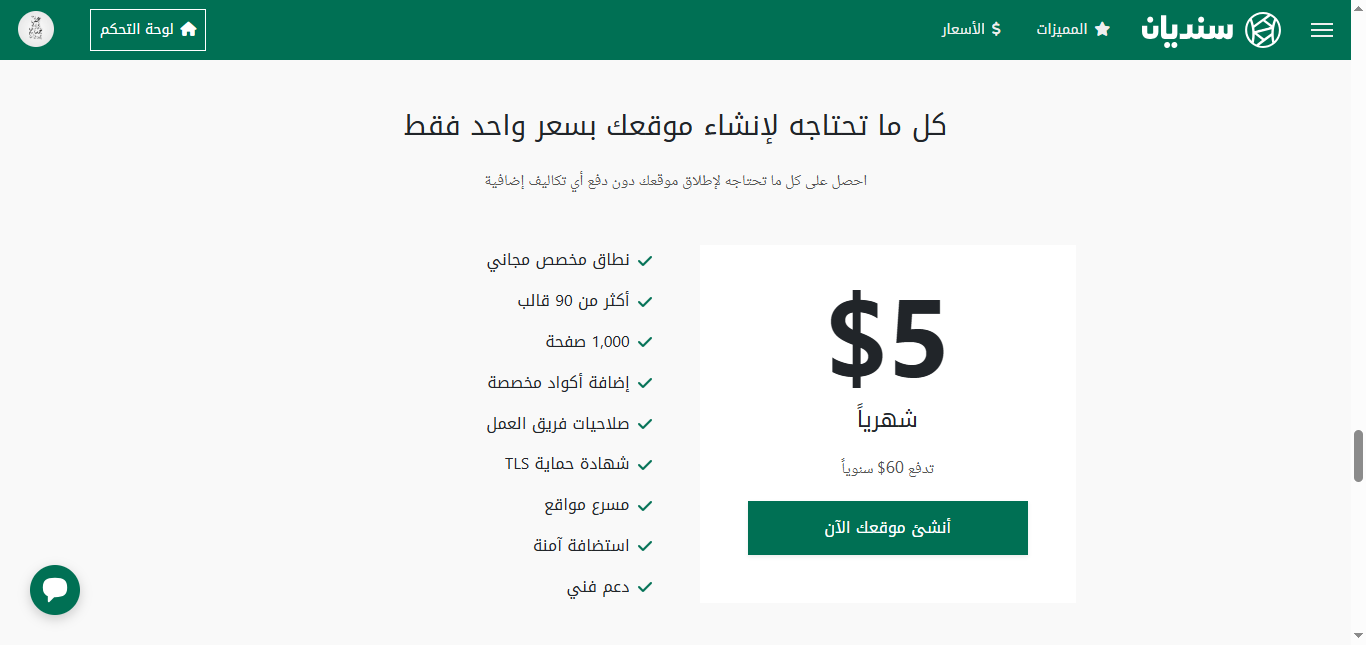Click the أنشئ موقعك الآن button

pos(888,528)
